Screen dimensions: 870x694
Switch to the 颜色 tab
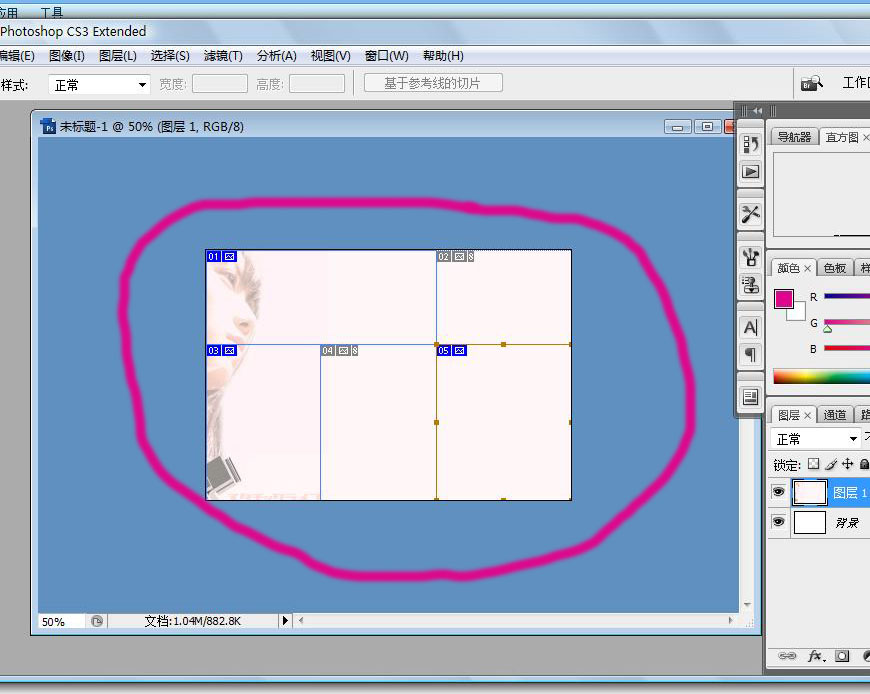tap(788, 268)
